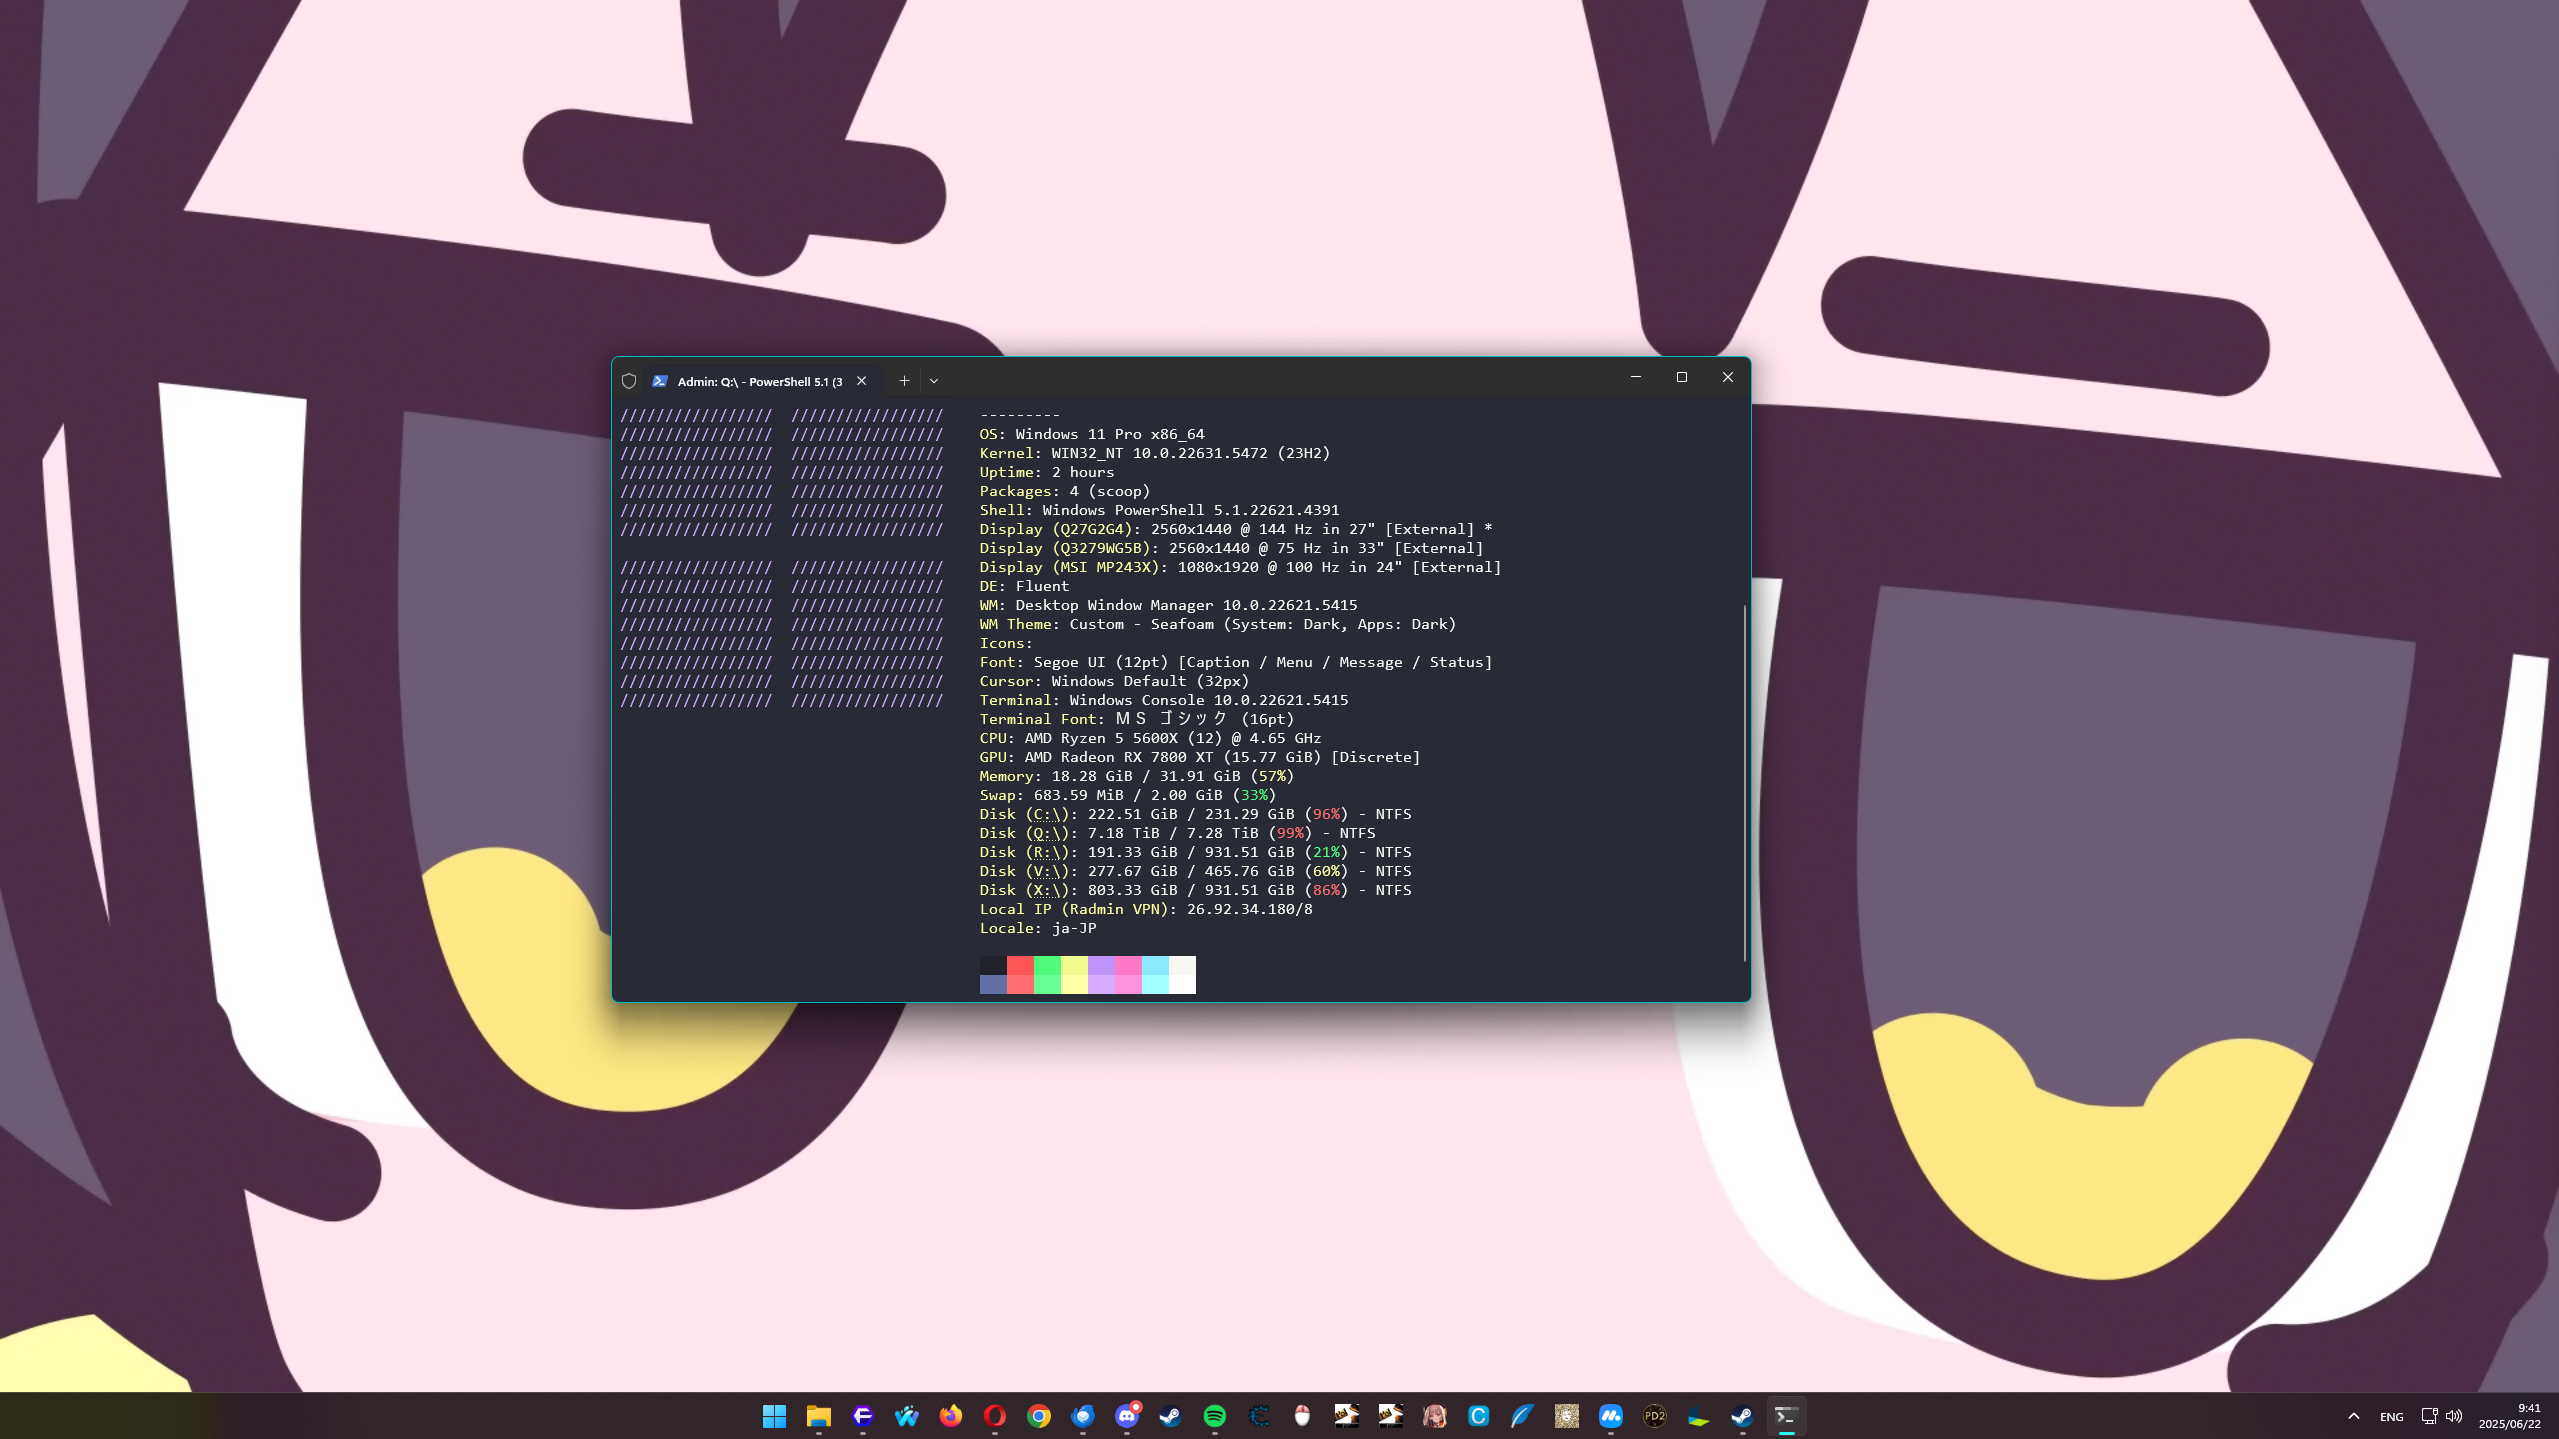Click the Font: Segoe UI (12pt) line
Image resolution: width=2559 pixels, height=1439 pixels.
[1236, 662]
